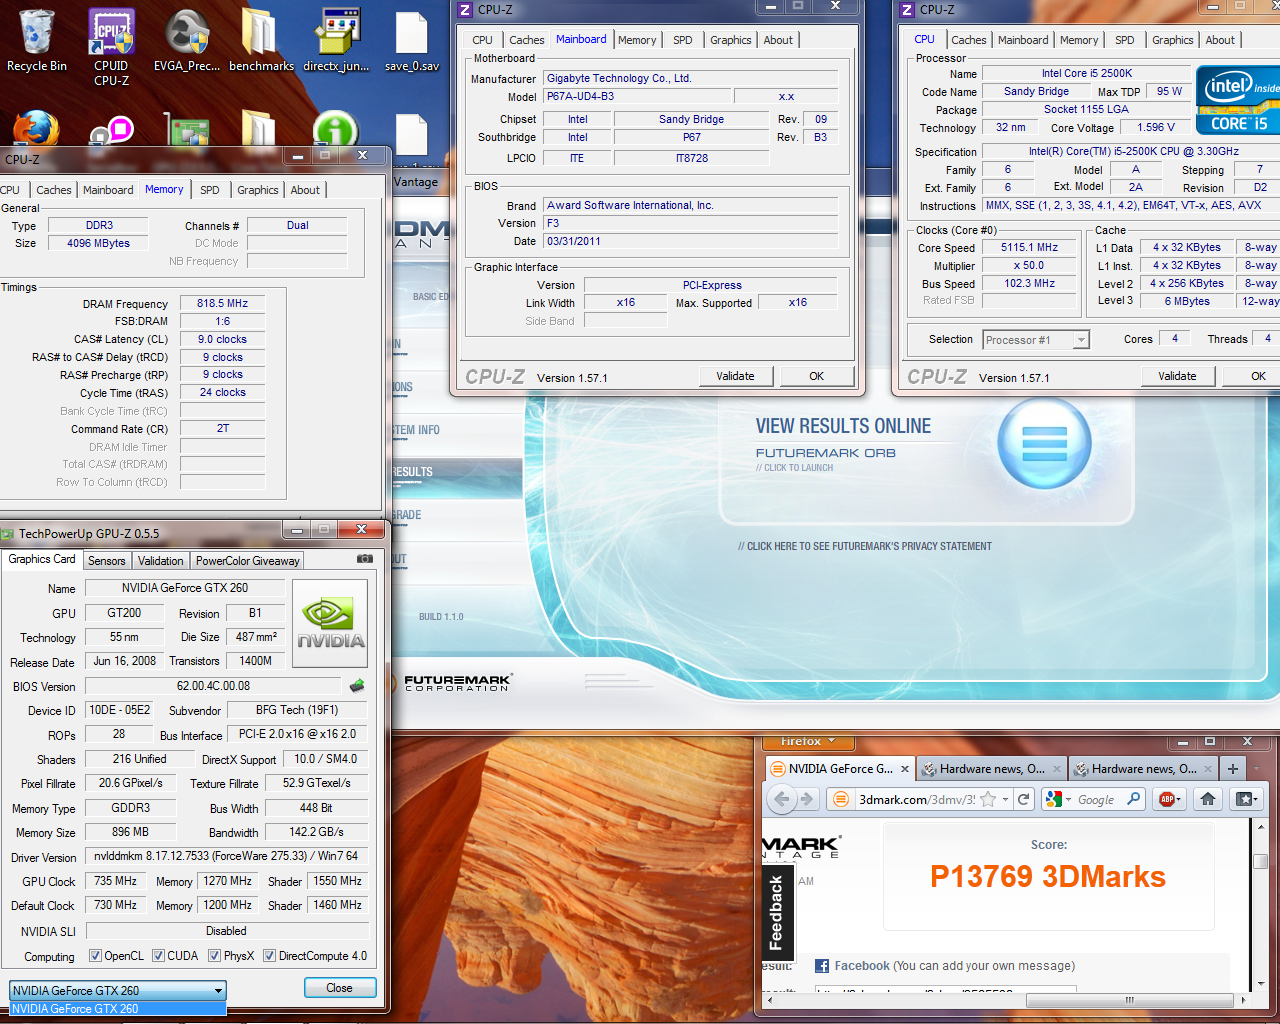
Task: Open Caches tab in CPU-Z Mainboard window
Action: [x=526, y=40]
